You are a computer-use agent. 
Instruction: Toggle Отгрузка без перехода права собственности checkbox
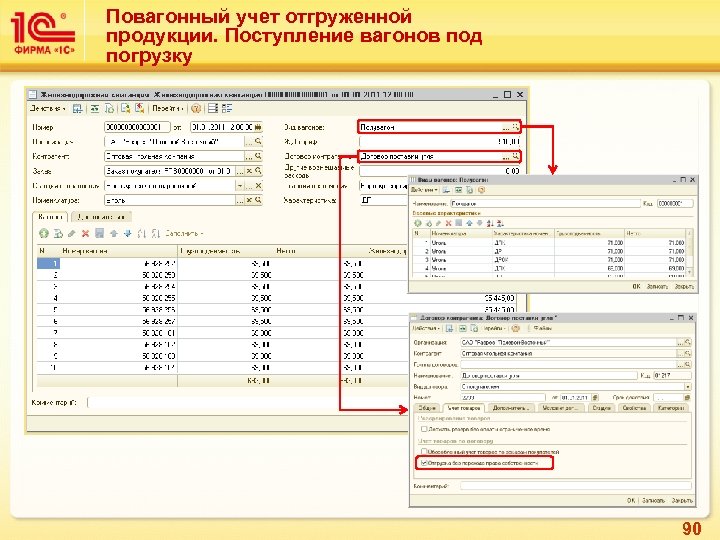424,463
